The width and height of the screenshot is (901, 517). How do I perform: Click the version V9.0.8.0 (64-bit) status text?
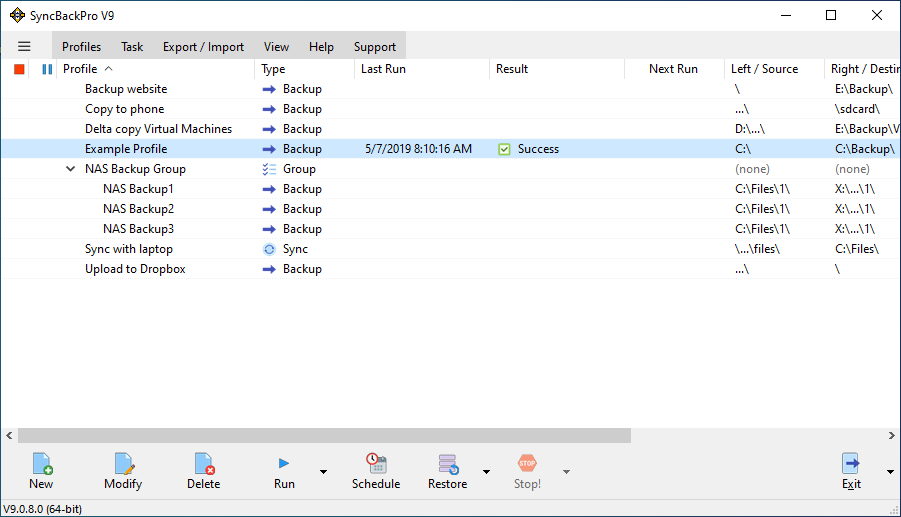click(43, 509)
